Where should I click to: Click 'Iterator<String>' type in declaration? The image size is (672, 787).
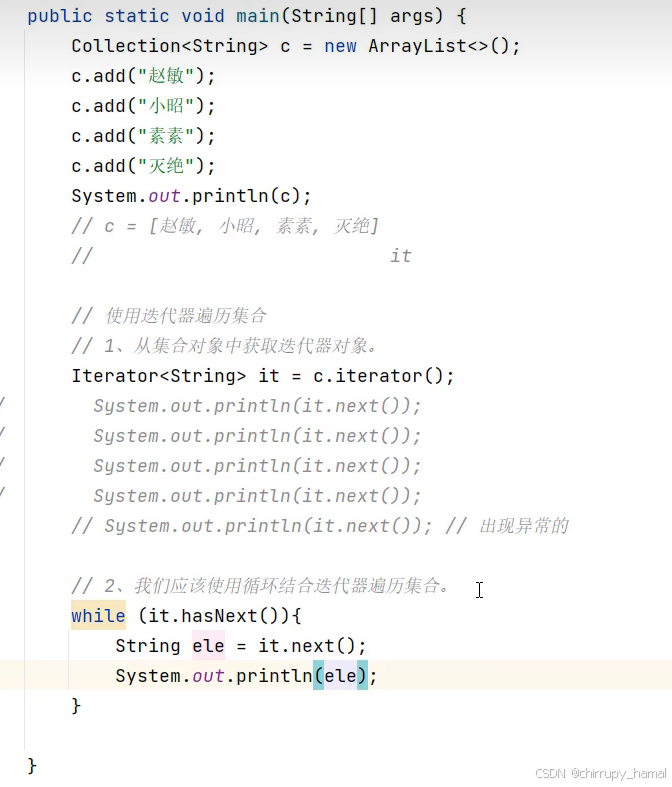pyautogui.click(x=159, y=376)
